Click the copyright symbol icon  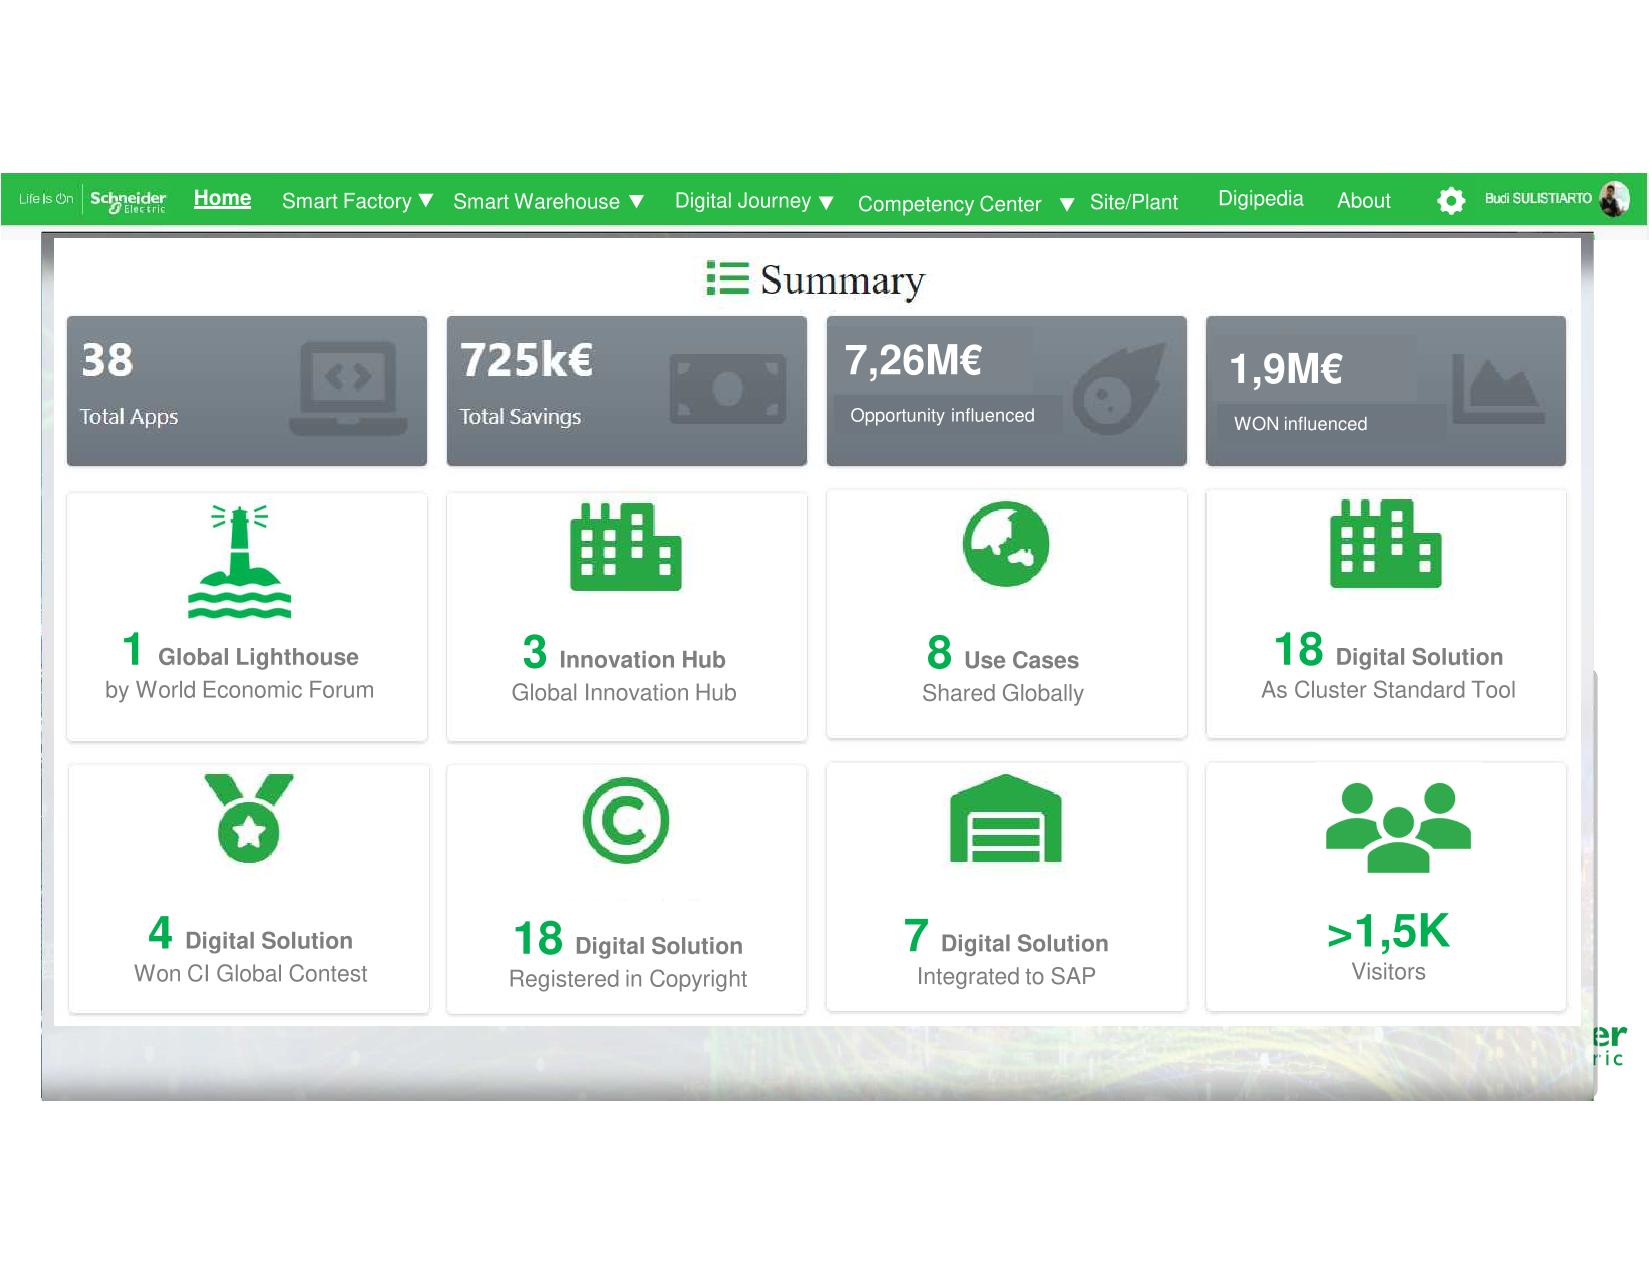pos(626,820)
